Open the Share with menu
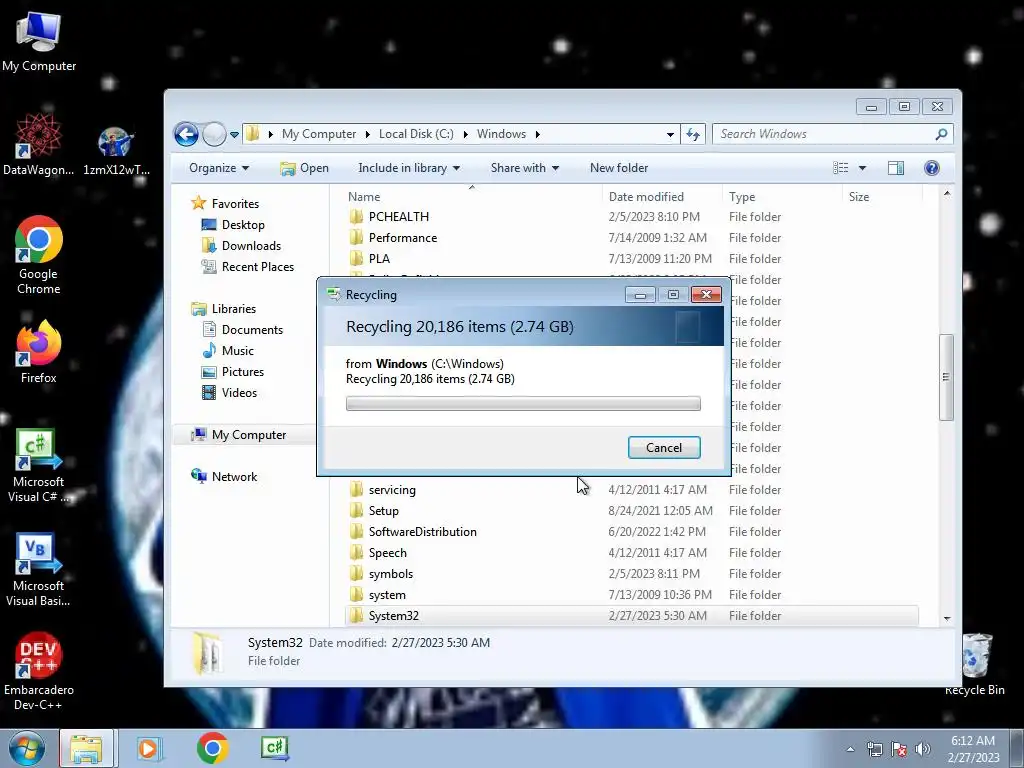 pos(524,168)
